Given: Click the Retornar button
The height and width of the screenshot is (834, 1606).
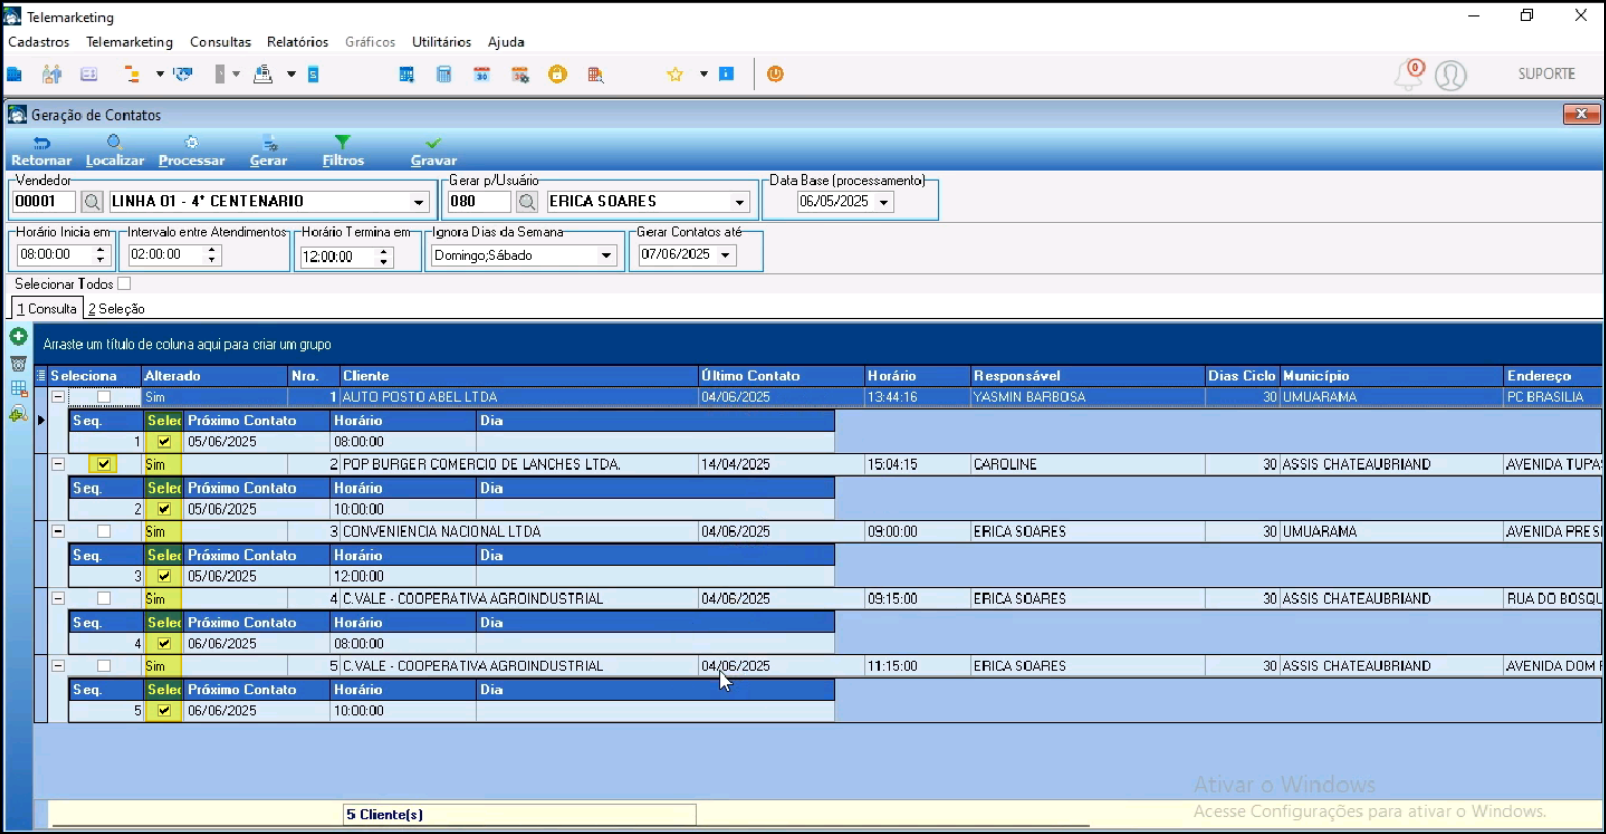Looking at the screenshot, I should click(x=41, y=151).
